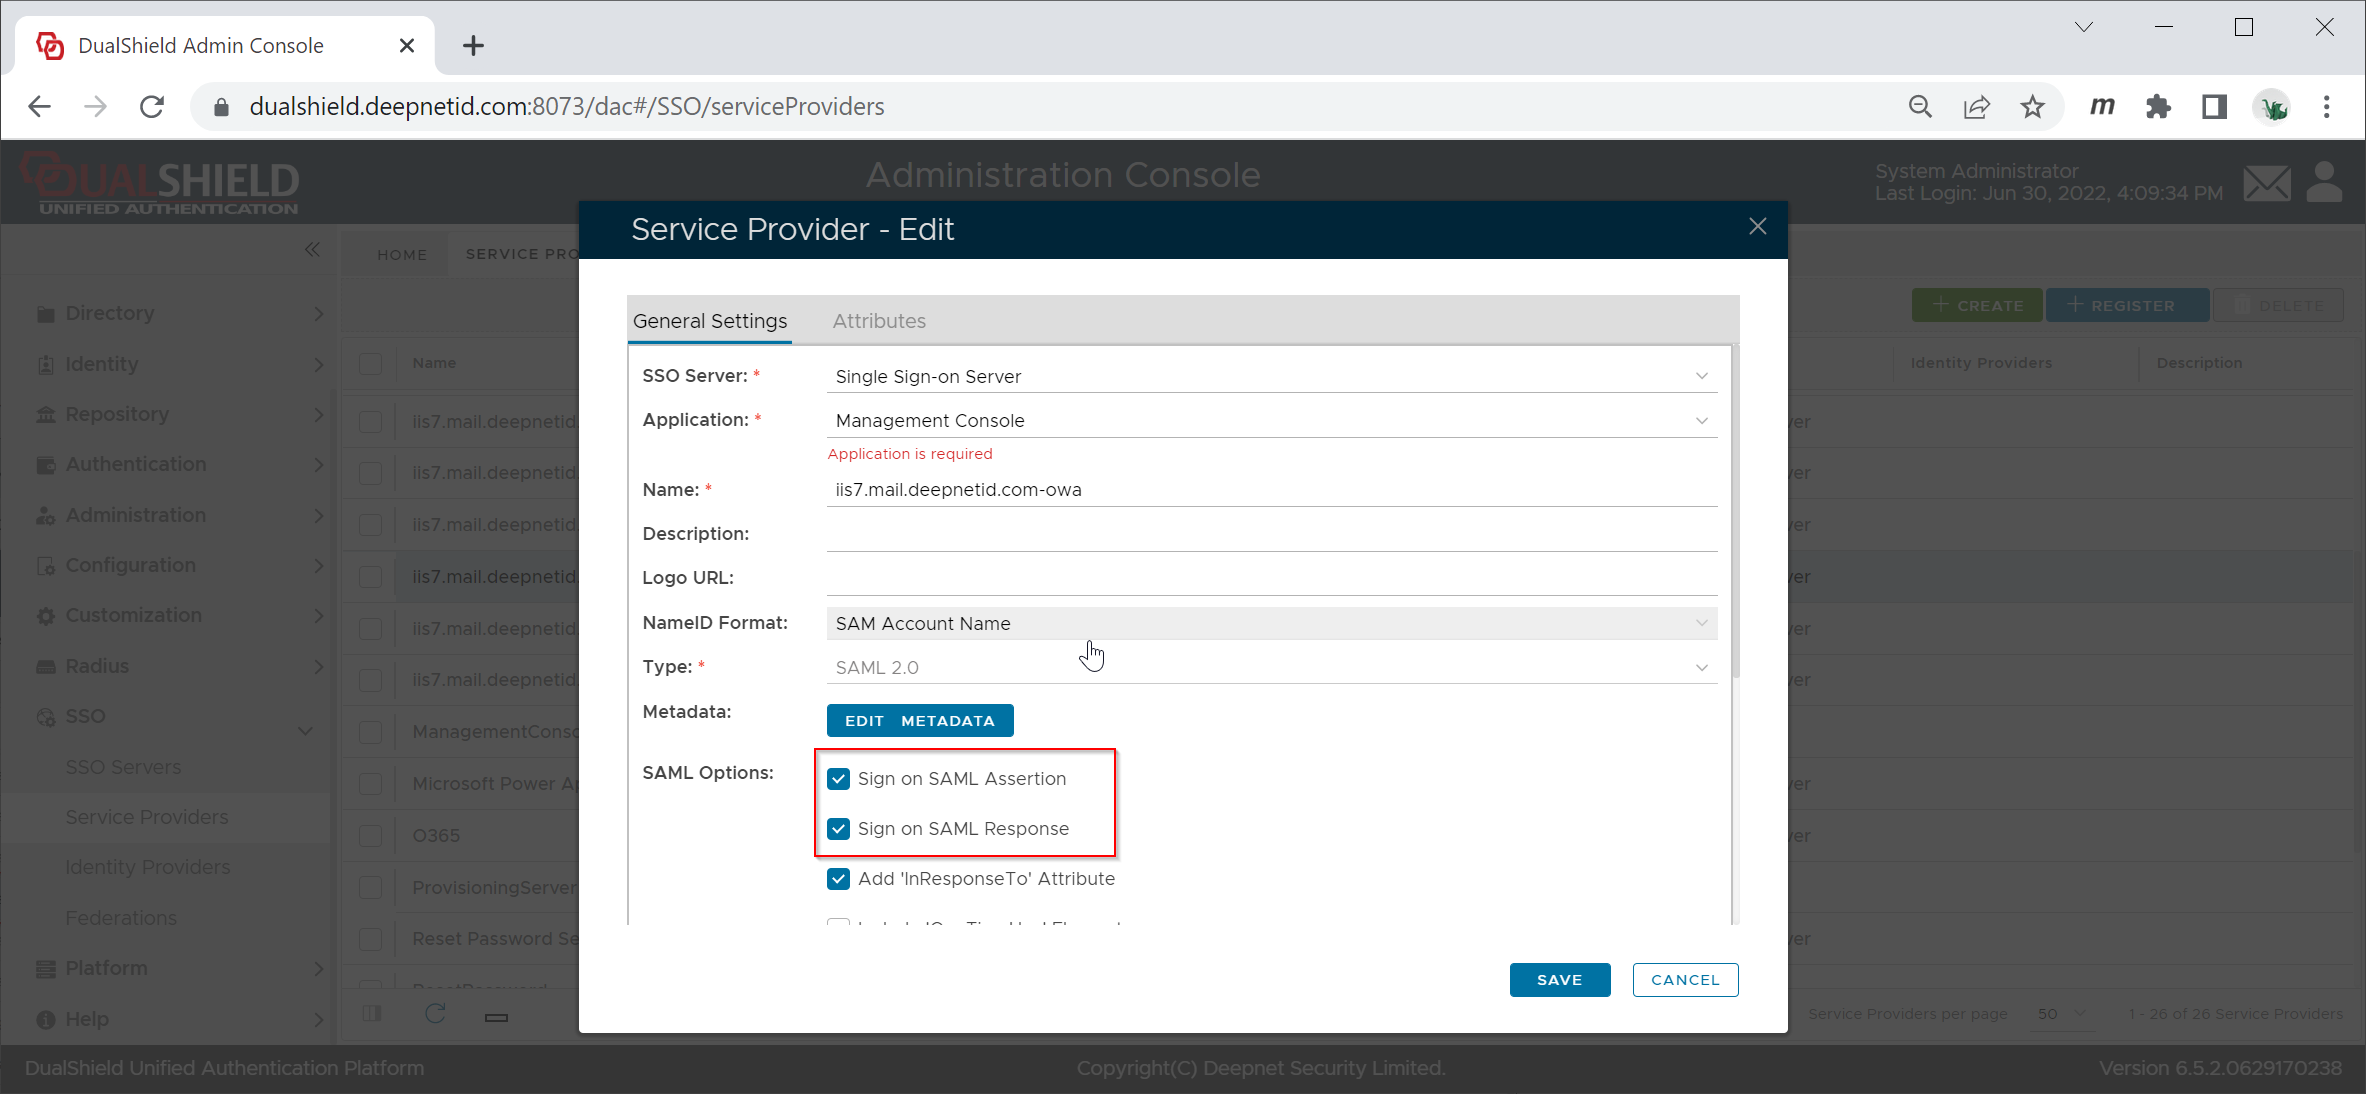This screenshot has width=2366, height=1094.
Task: Uncheck Sign on SAML Response
Action: click(x=838, y=828)
